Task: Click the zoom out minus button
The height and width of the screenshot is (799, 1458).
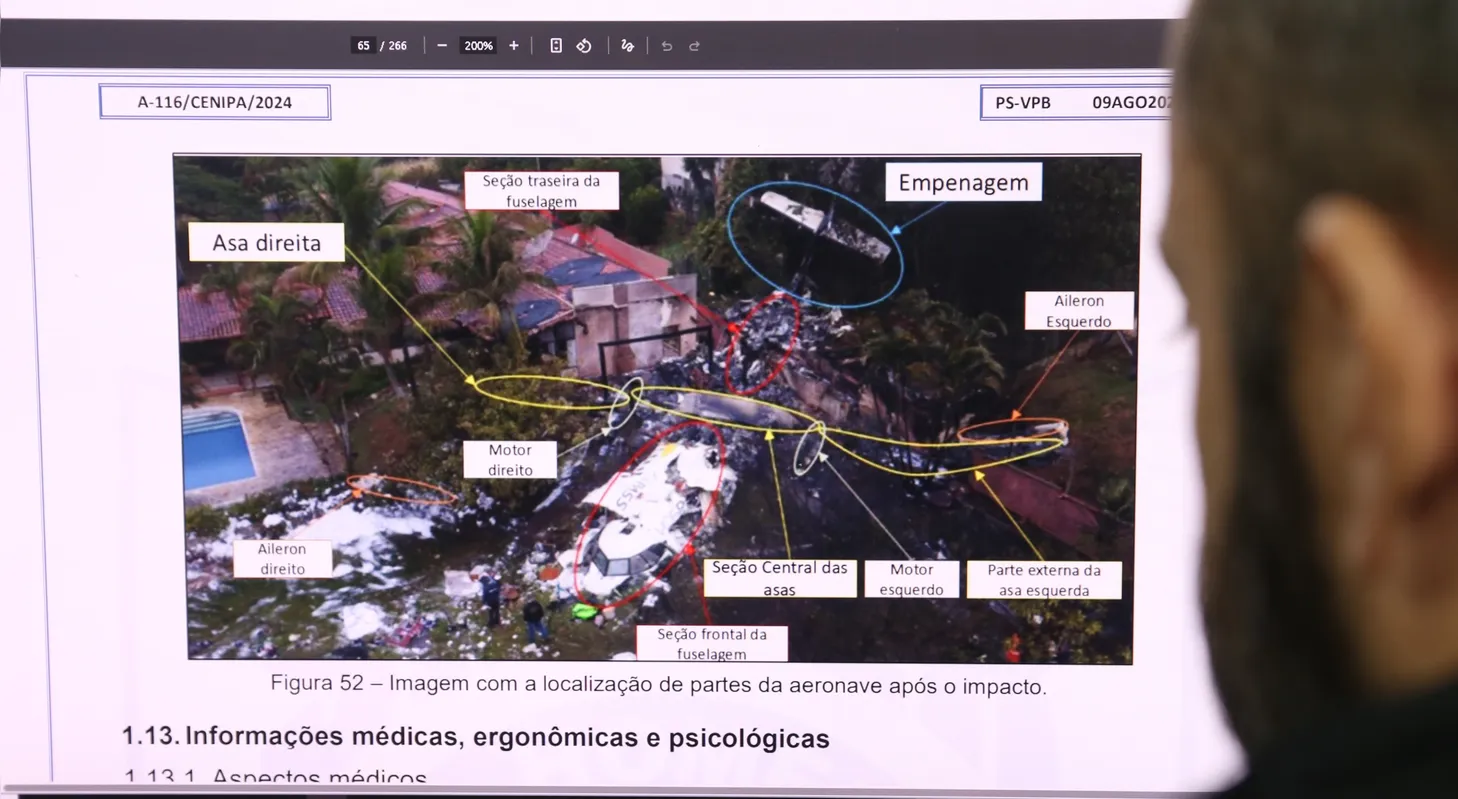Action: pyautogui.click(x=441, y=46)
